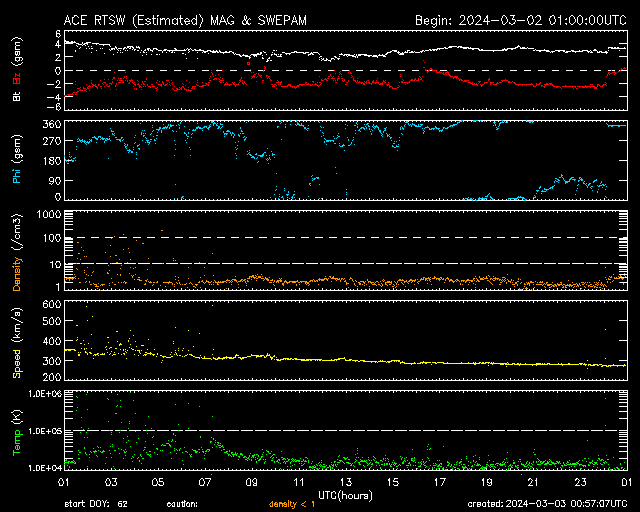This screenshot has width=640, height=512.
Task: Click the green Temp (K) axis label
Action: 17,430
